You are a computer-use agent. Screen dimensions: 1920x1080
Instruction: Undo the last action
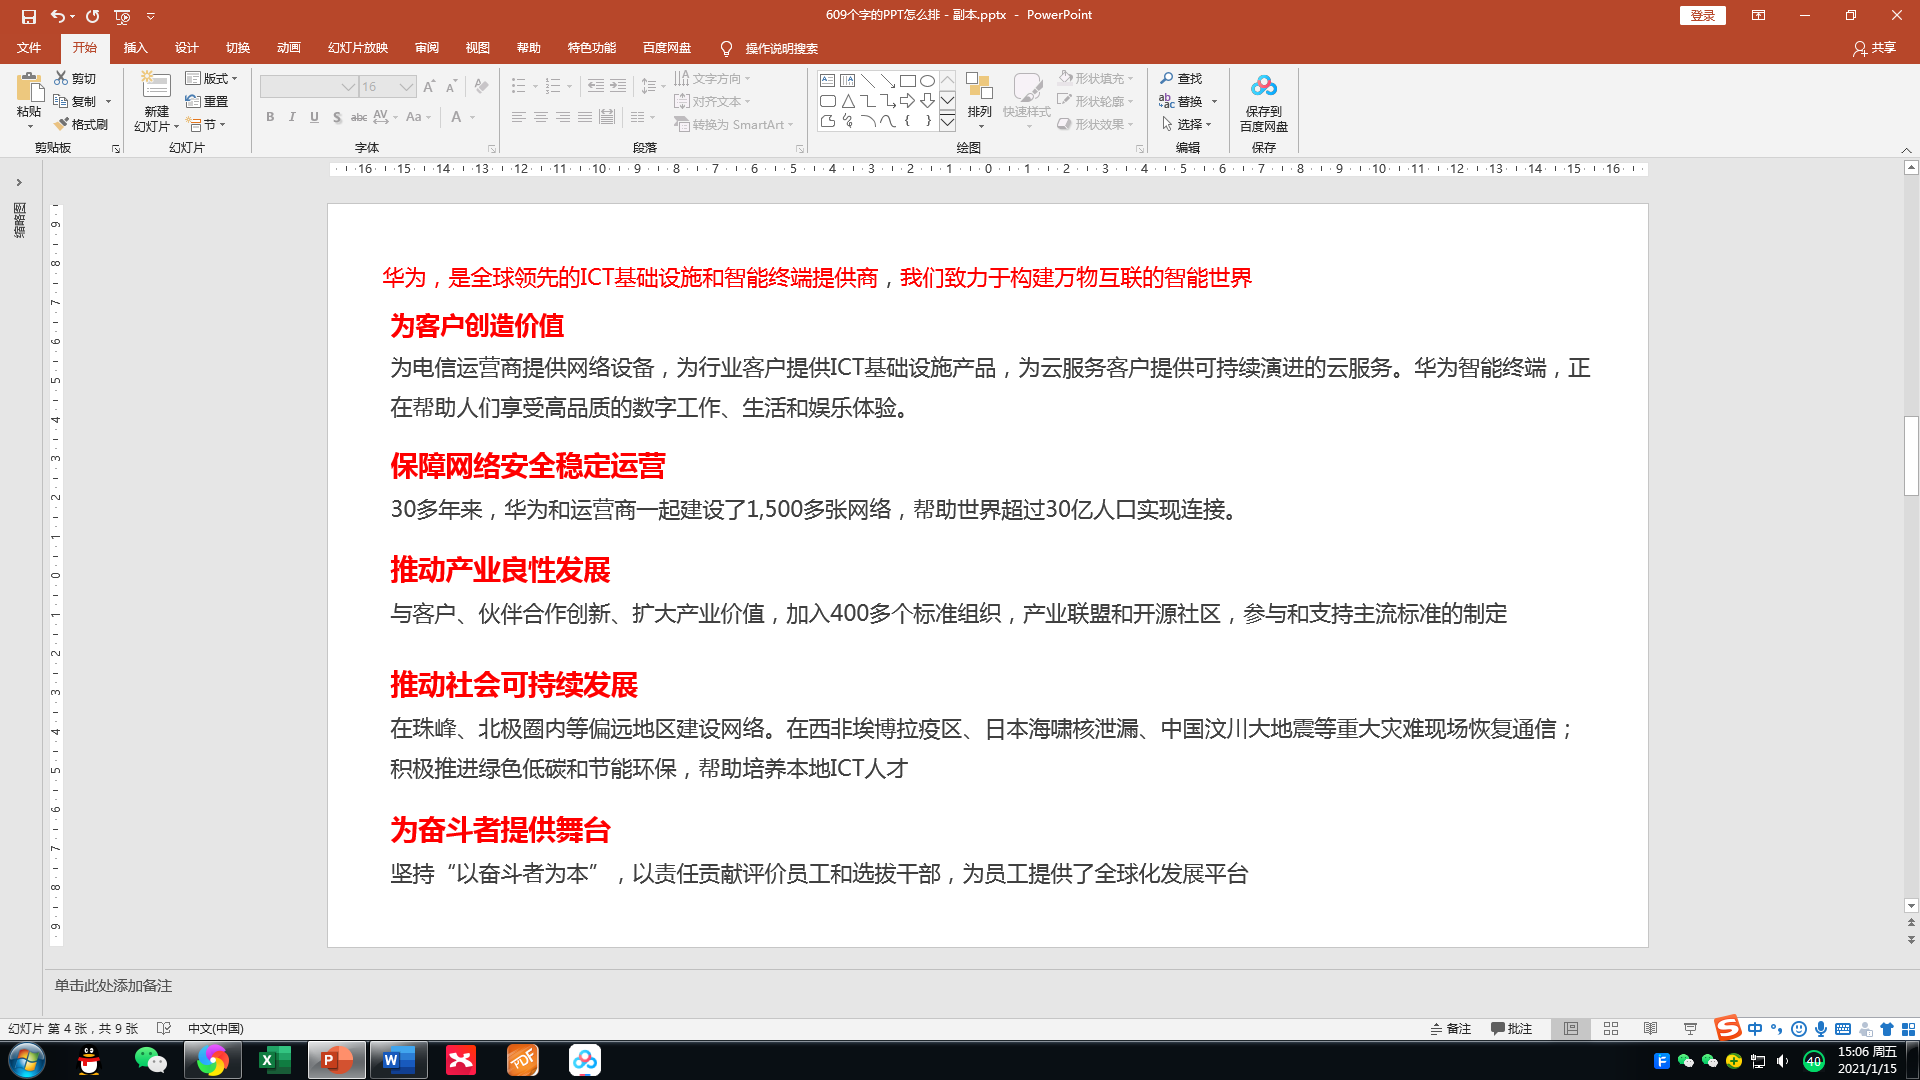[x=57, y=16]
